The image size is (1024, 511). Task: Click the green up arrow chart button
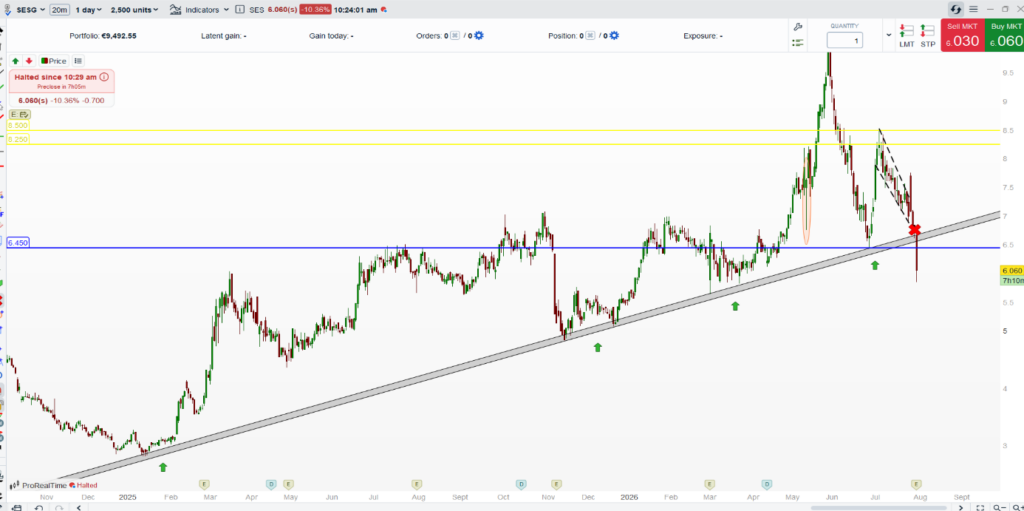pyautogui.click(x=15, y=61)
